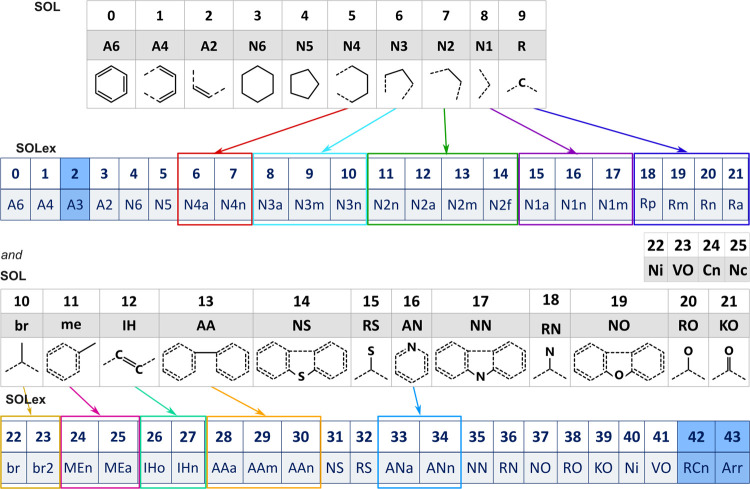Select the methyl-substituted ring under me
The image size is (750, 489).
[71, 361]
